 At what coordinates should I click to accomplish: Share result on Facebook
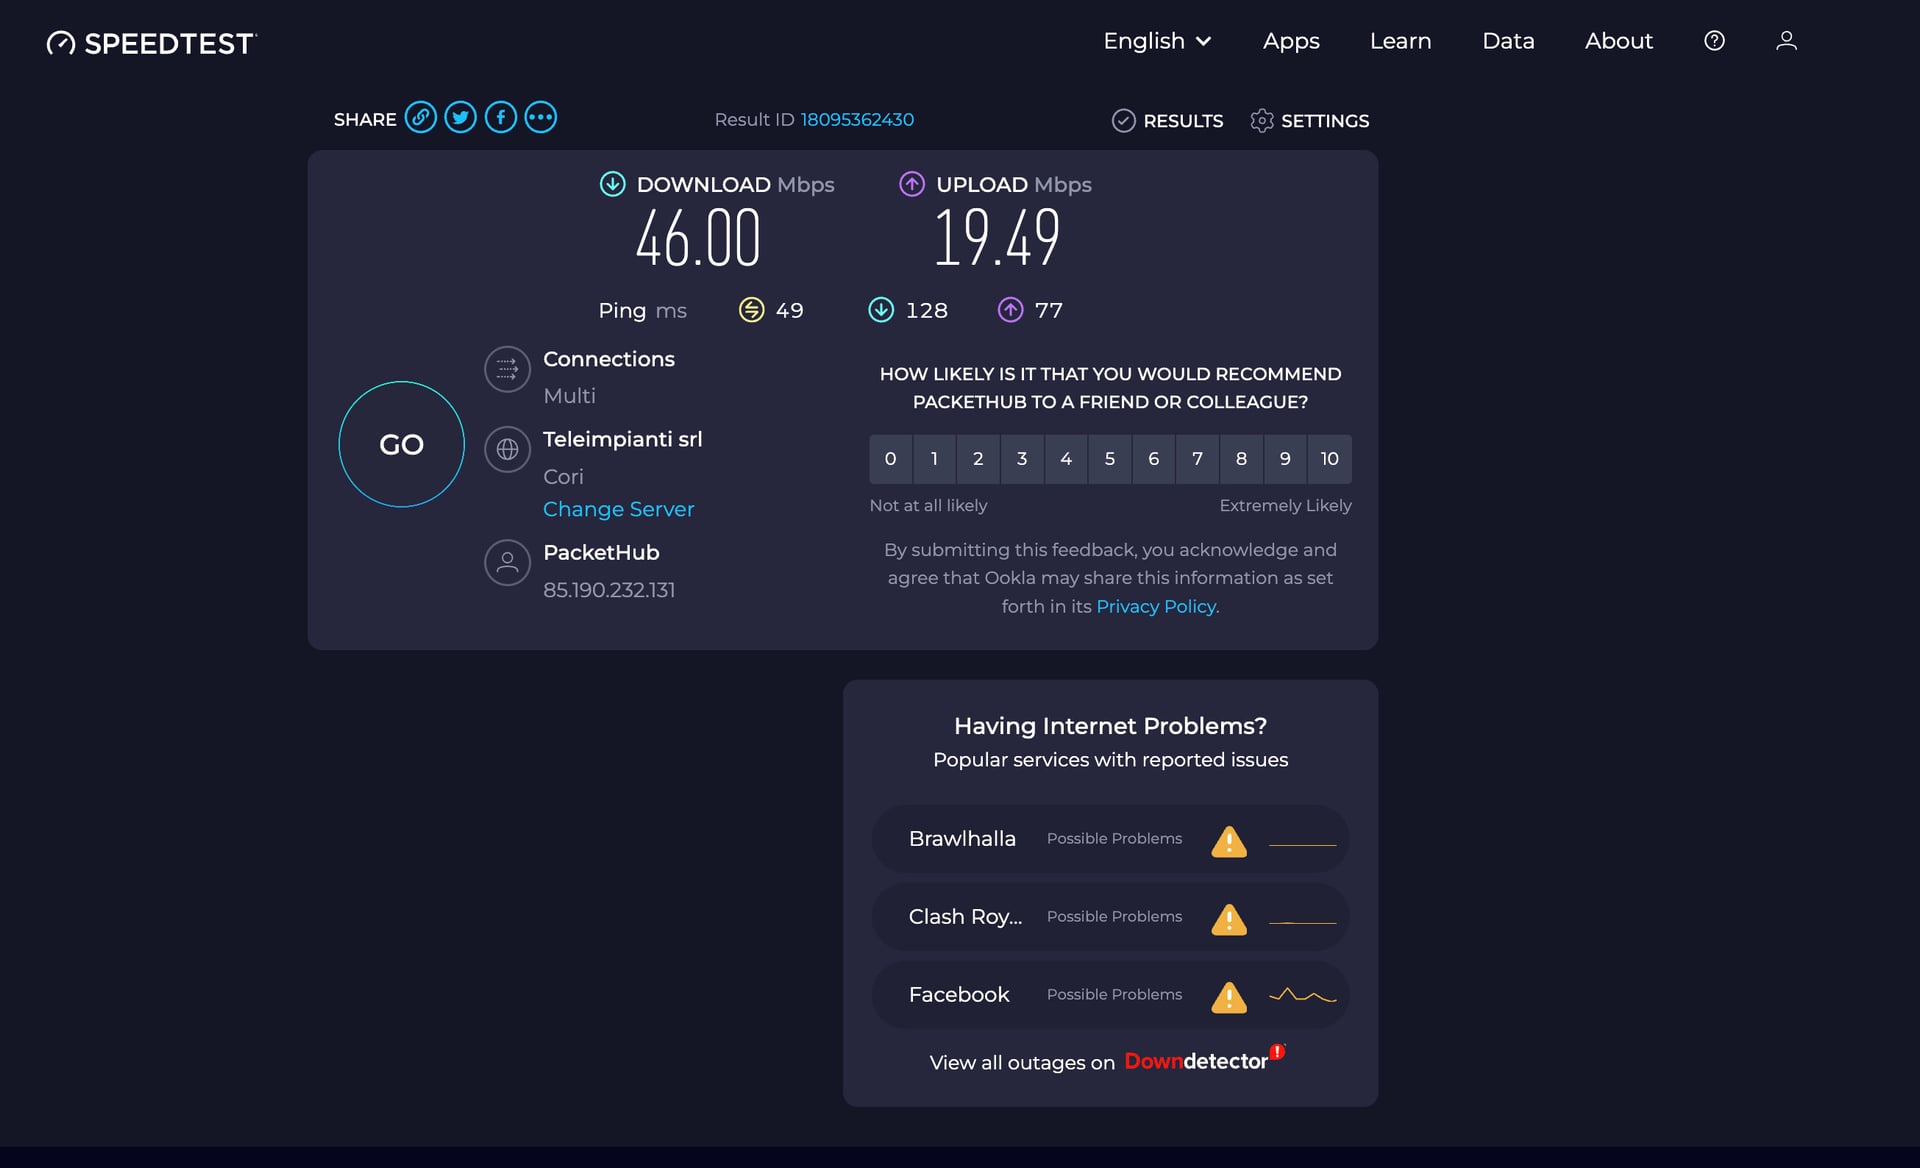(501, 118)
